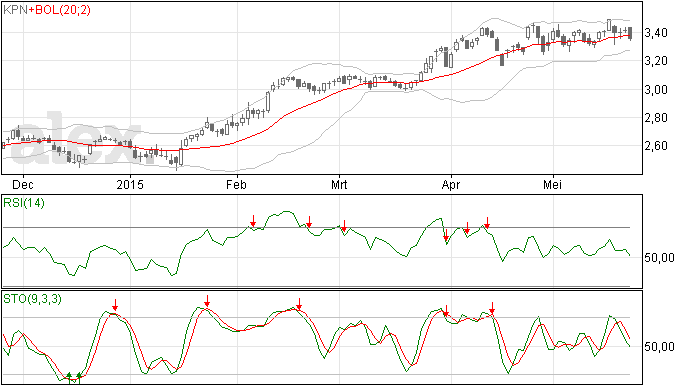Image resolution: width=690 pixels, height=387 pixels.
Task: Click the earliest red sell arrow in STO panel
Action: click(x=115, y=305)
